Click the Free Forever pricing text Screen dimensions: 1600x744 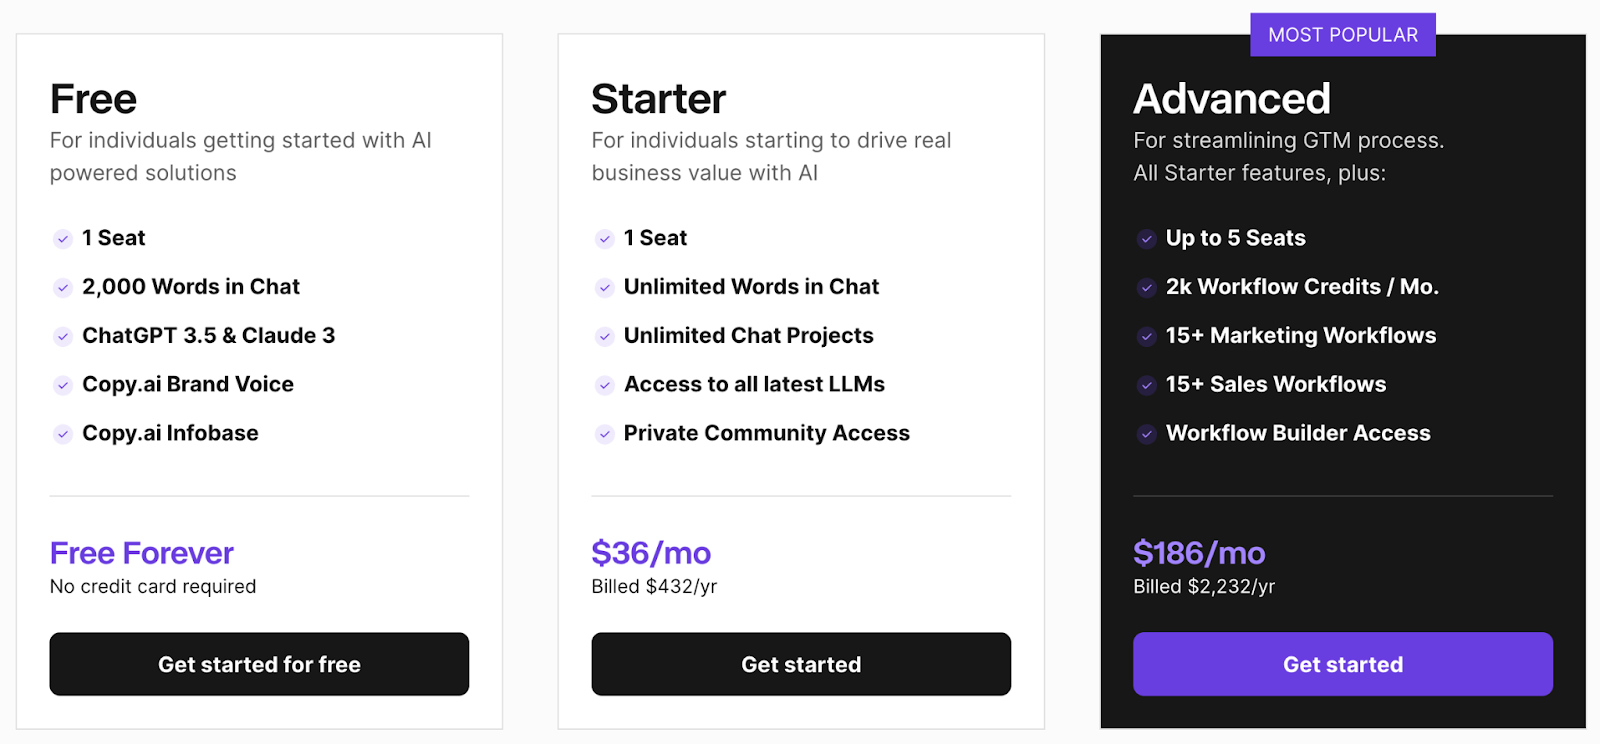[142, 553]
